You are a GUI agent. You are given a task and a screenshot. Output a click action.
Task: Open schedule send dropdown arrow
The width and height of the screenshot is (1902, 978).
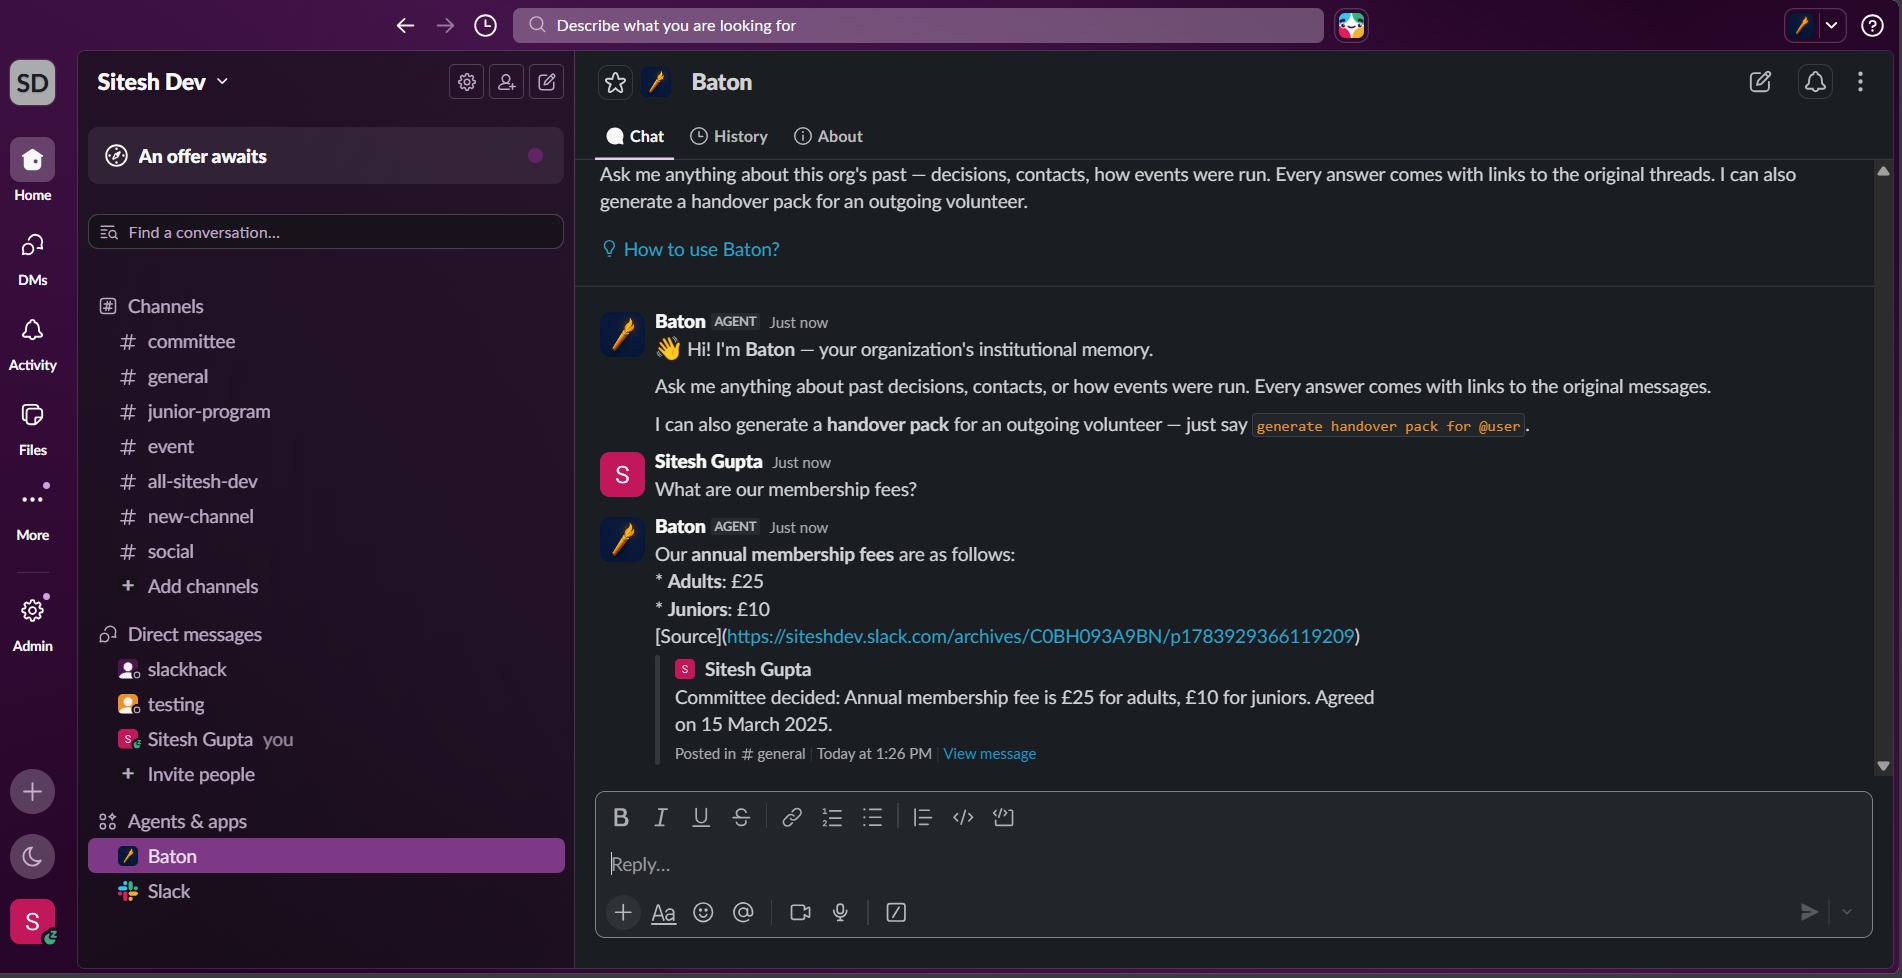pyautogui.click(x=1847, y=912)
